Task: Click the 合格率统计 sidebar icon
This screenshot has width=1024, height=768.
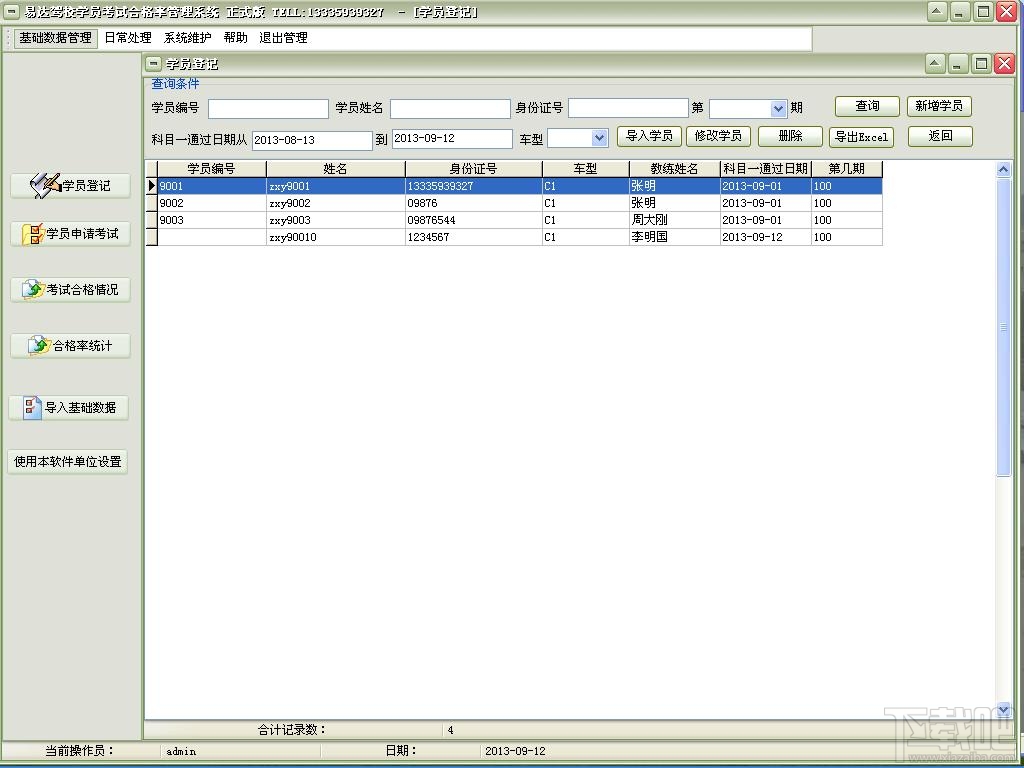Action: click(39, 345)
